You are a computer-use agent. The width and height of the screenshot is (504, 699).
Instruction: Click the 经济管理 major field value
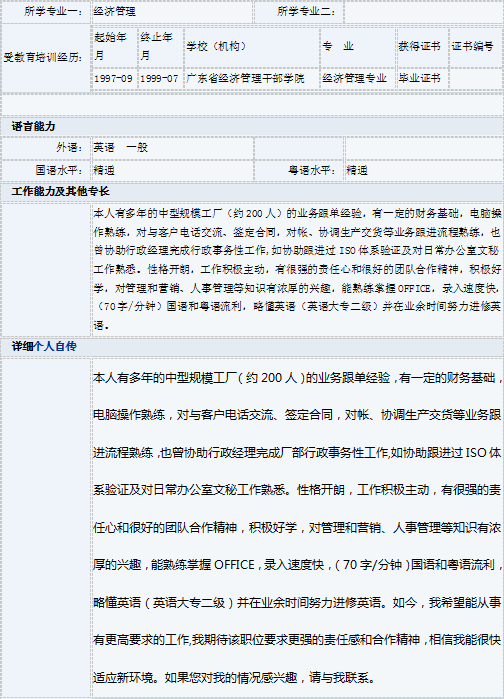pyautogui.click(x=114, y=12)
